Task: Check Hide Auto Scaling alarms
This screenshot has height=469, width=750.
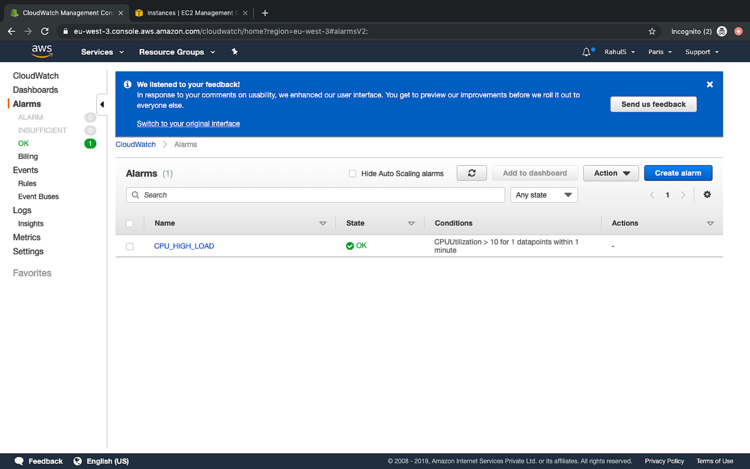Action: (x=352, y=174)
